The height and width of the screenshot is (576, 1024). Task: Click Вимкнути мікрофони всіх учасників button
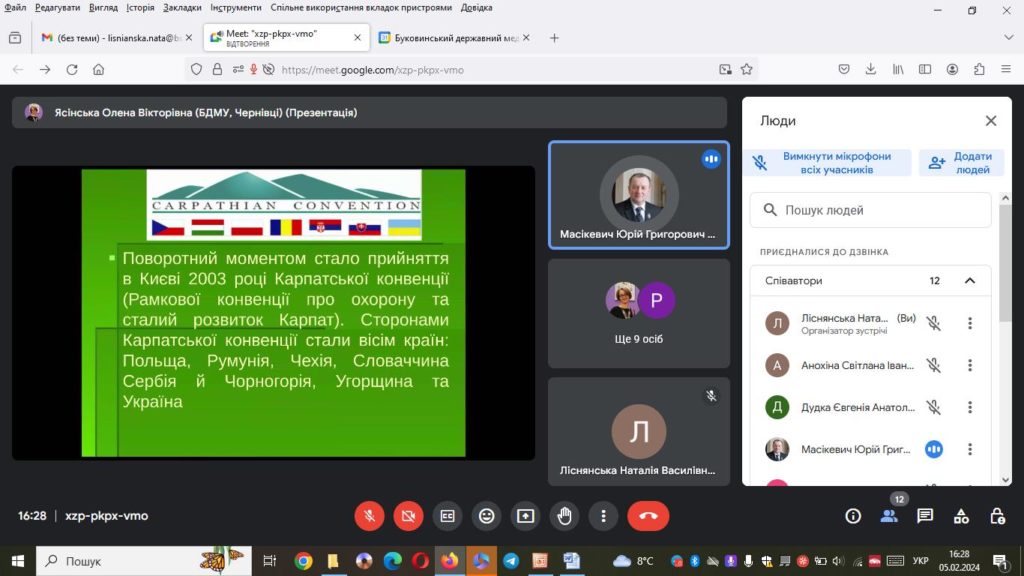click(x=827, y=163)
